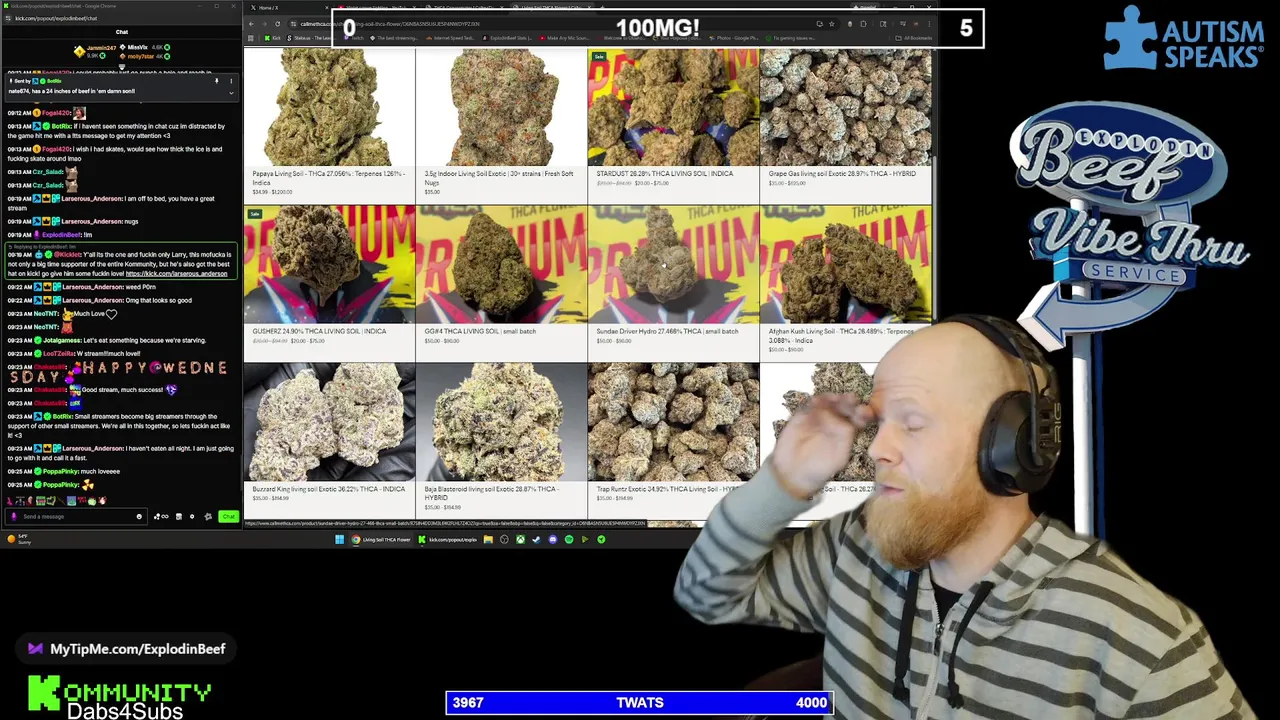Open Baja Blasteroid Living Soil Exotic image
Screen dimensions: 1280x720
(501, 422)
